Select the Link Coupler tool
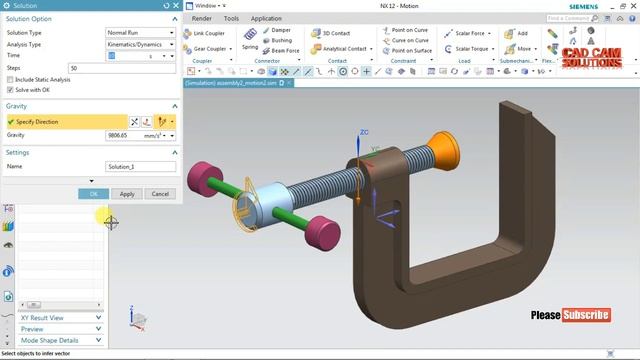This screenshot has height=360, width=640. [x=204, y=33]
